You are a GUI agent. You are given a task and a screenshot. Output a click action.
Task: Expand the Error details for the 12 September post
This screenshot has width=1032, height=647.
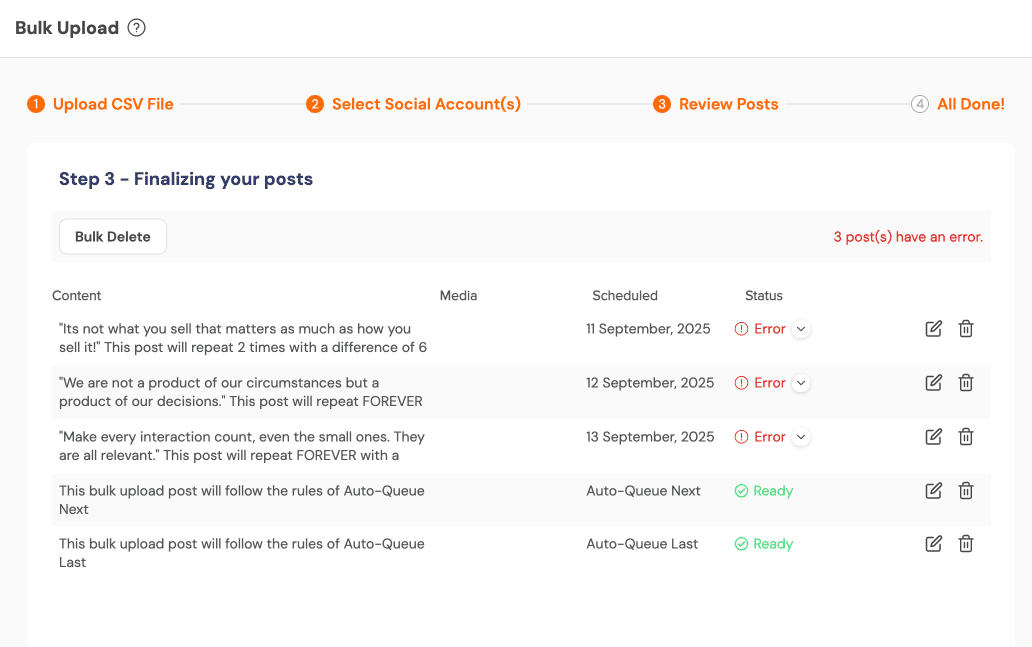click(800, 382)
